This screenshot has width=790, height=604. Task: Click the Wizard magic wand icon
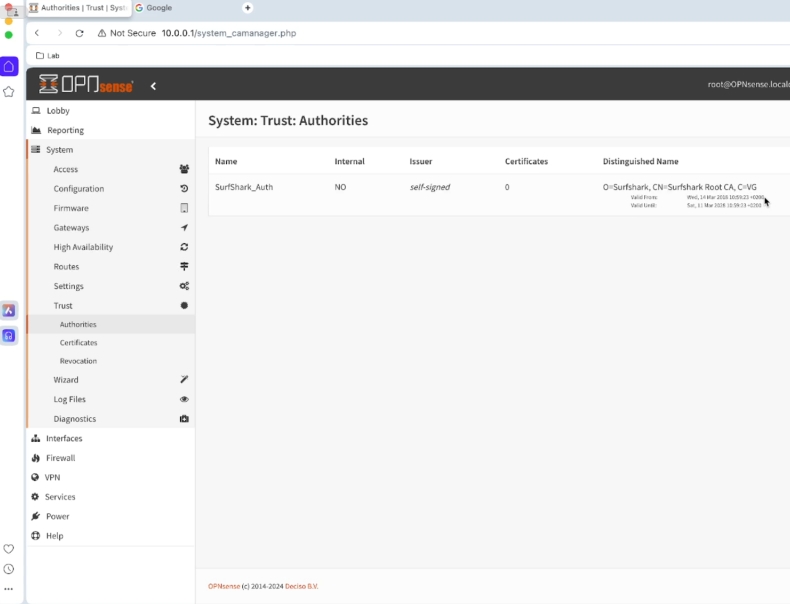[x=184, y=380]
